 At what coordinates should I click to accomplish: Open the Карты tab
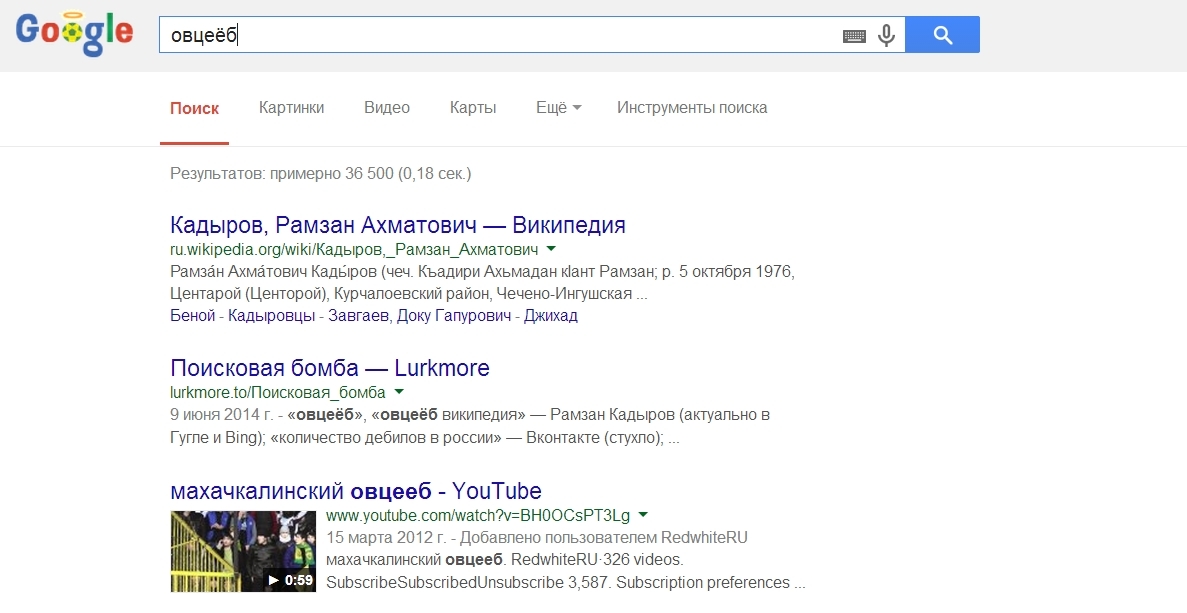click(473, 107)
